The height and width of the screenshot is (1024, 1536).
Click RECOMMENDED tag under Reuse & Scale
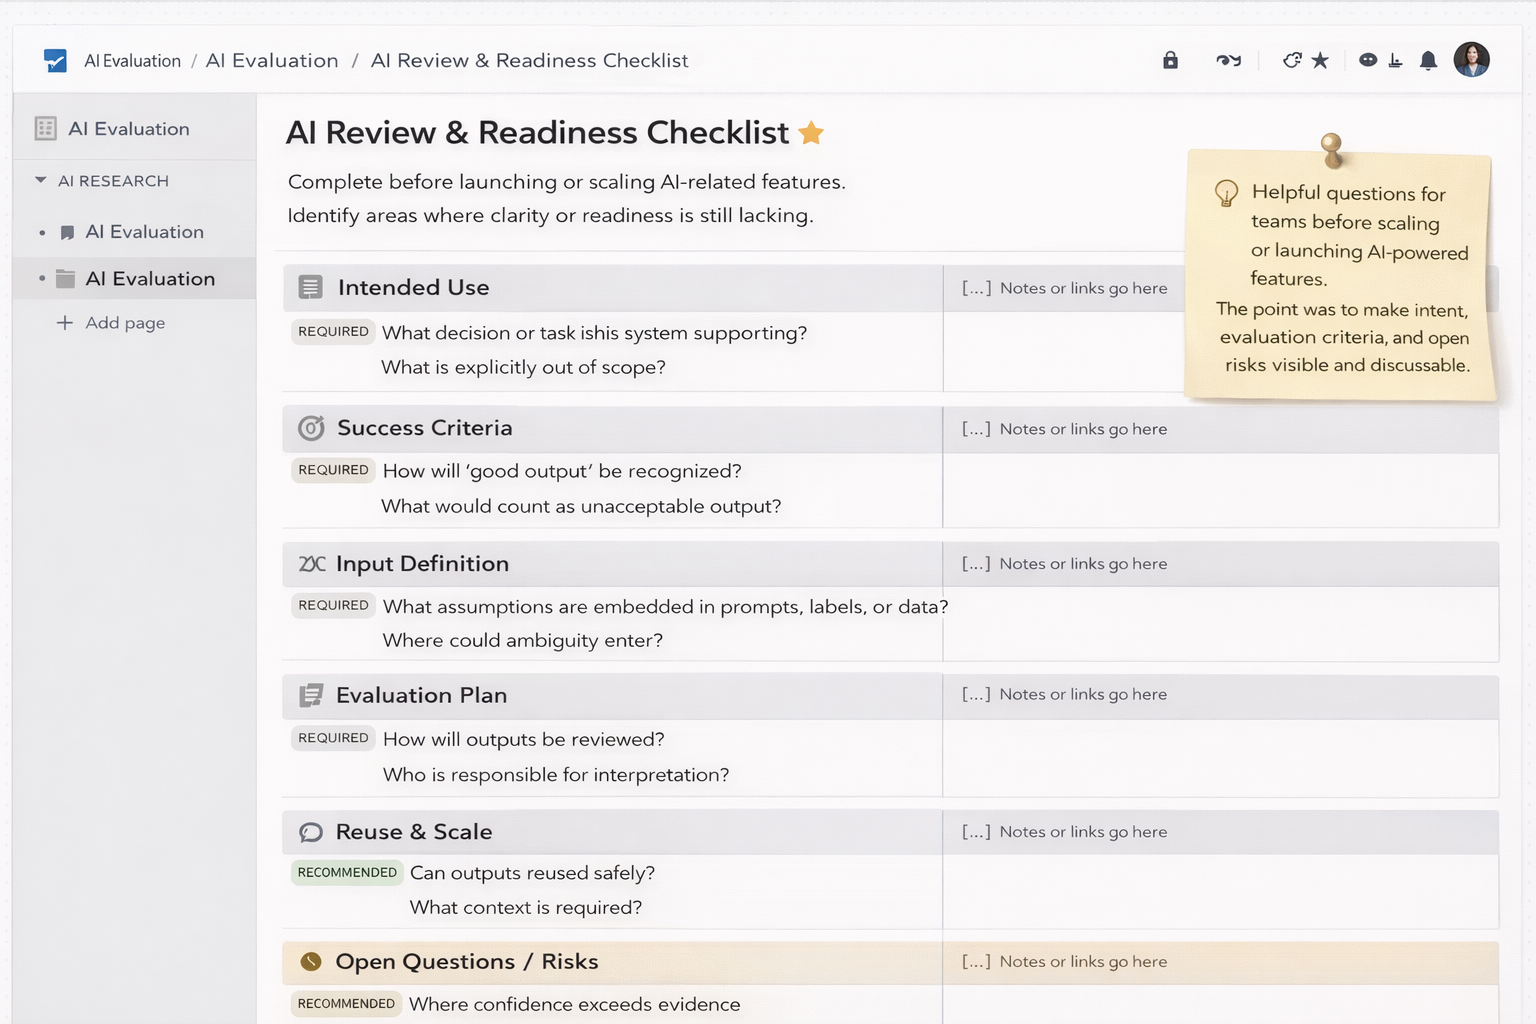[347, 872]
